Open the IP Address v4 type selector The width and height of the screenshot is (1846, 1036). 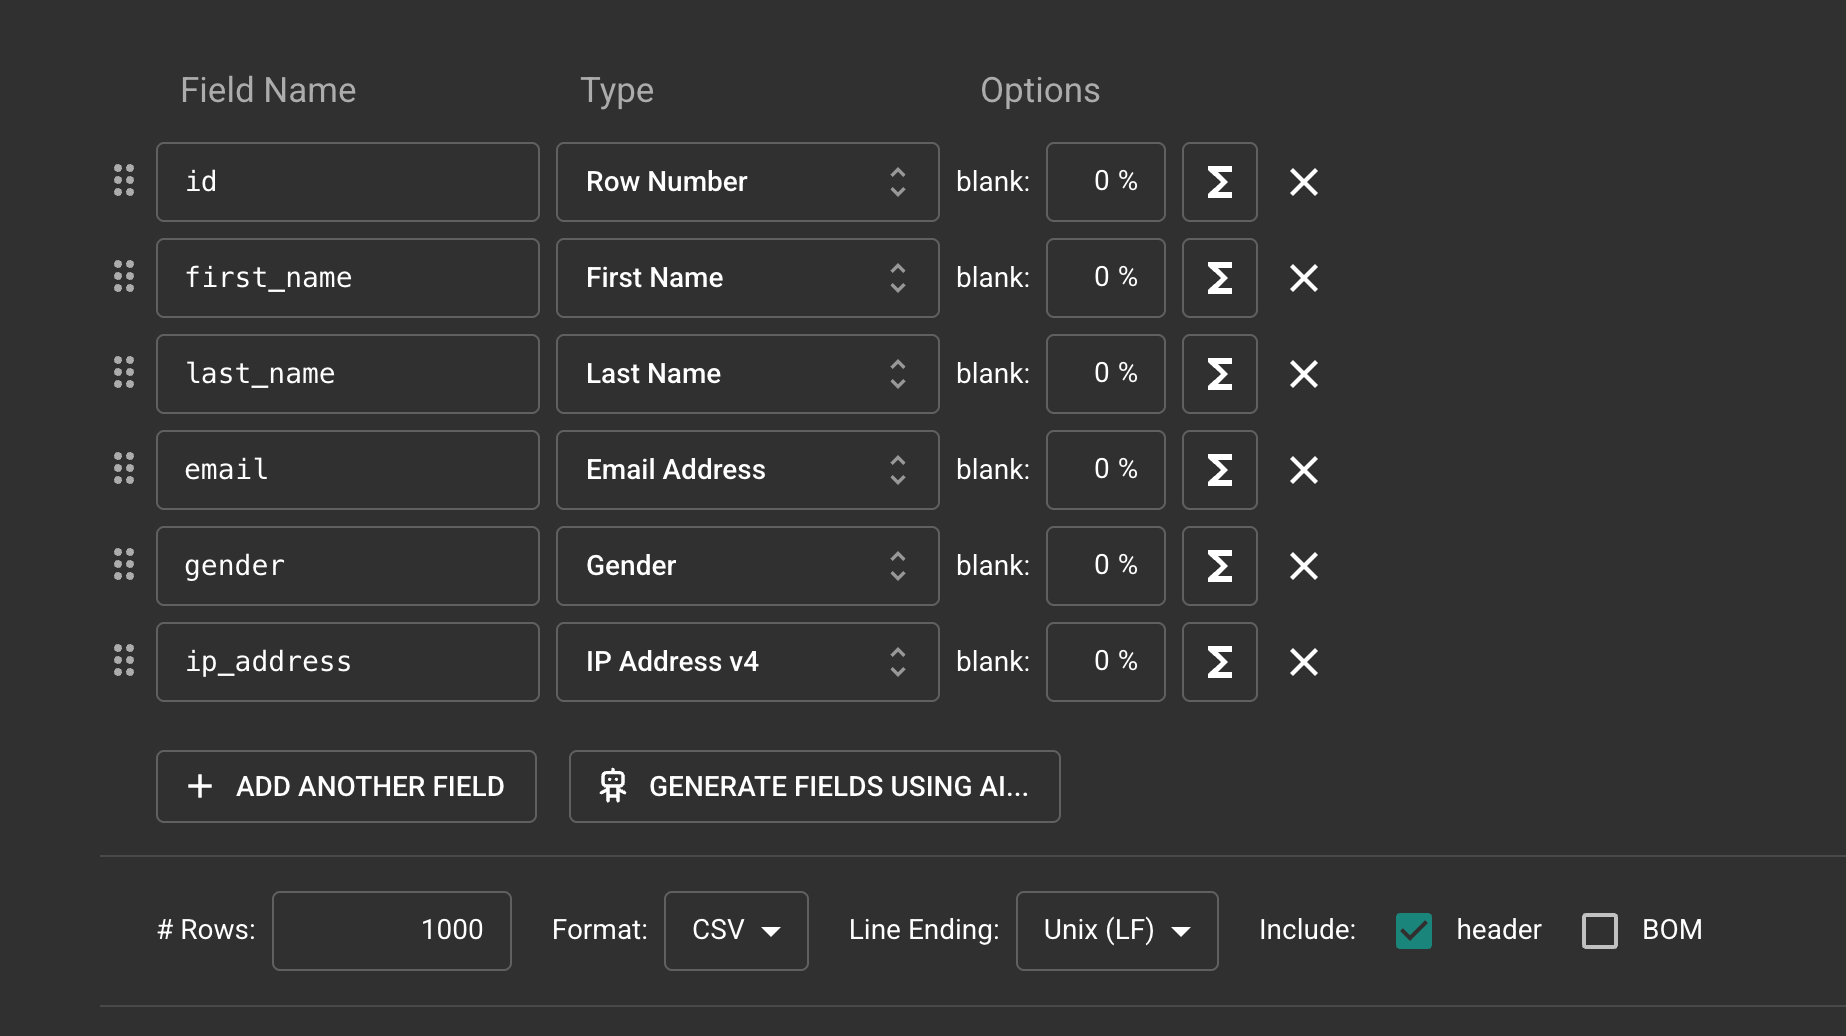tap(747, 662)
